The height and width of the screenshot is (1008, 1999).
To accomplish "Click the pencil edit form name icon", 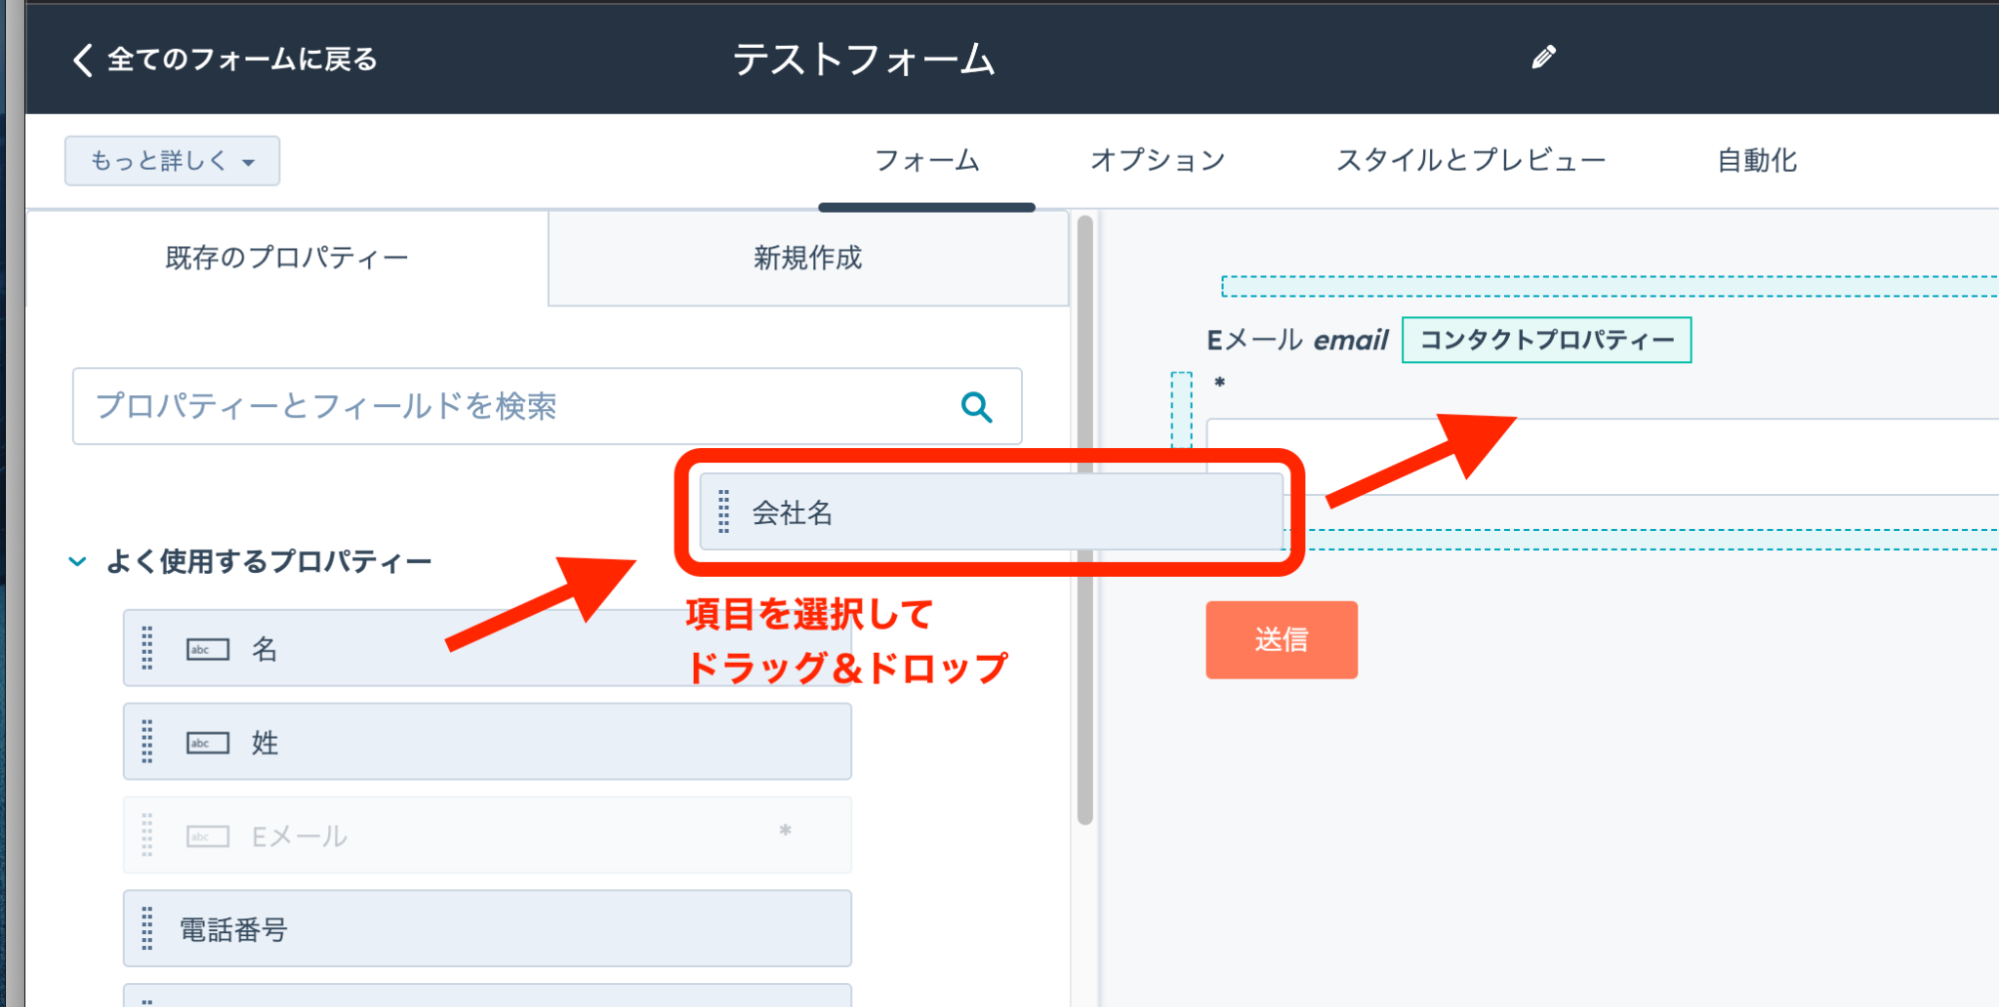I will pos(1543,58).
